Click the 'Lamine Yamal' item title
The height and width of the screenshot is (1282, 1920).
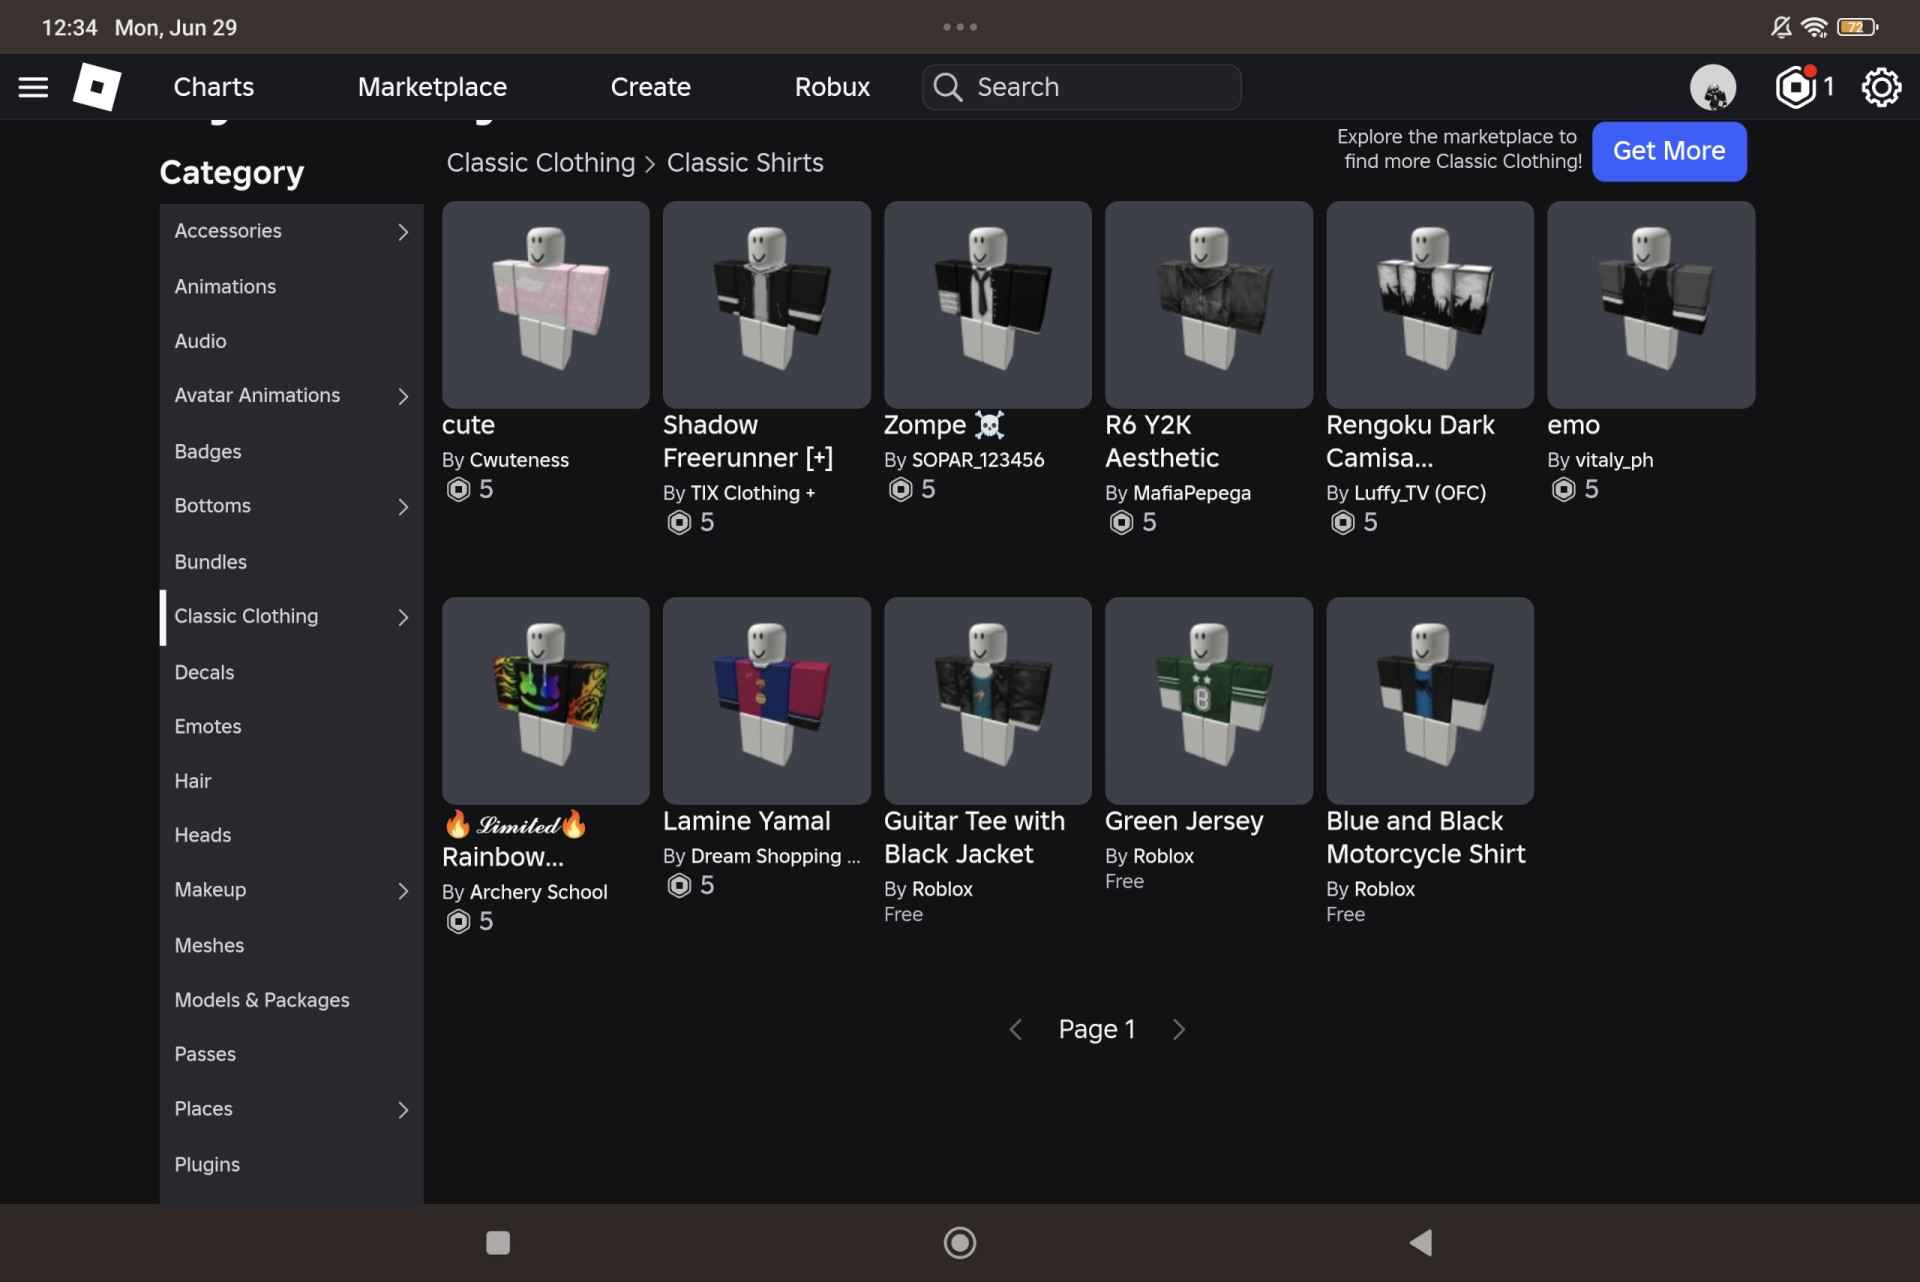click(x=747, y=821)
